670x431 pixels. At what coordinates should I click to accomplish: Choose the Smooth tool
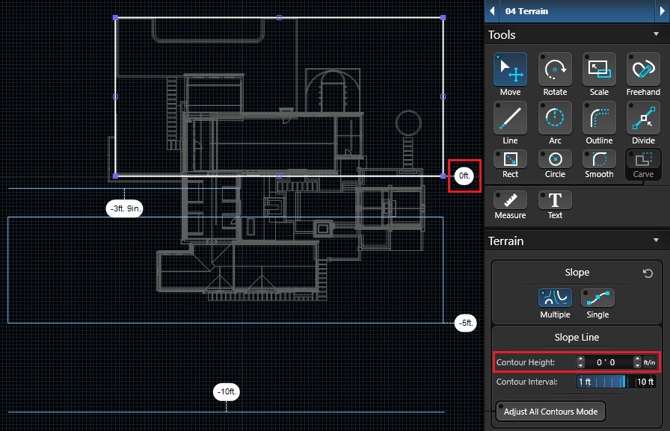pos(599,164)
